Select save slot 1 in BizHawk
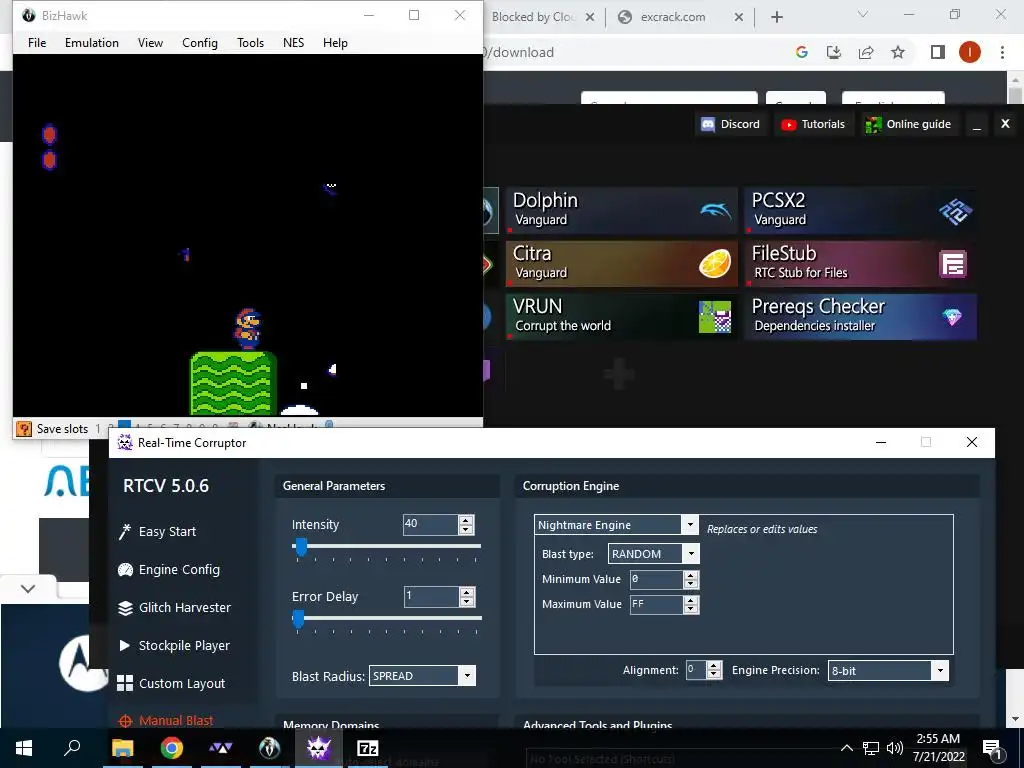 tap(98, 429)
